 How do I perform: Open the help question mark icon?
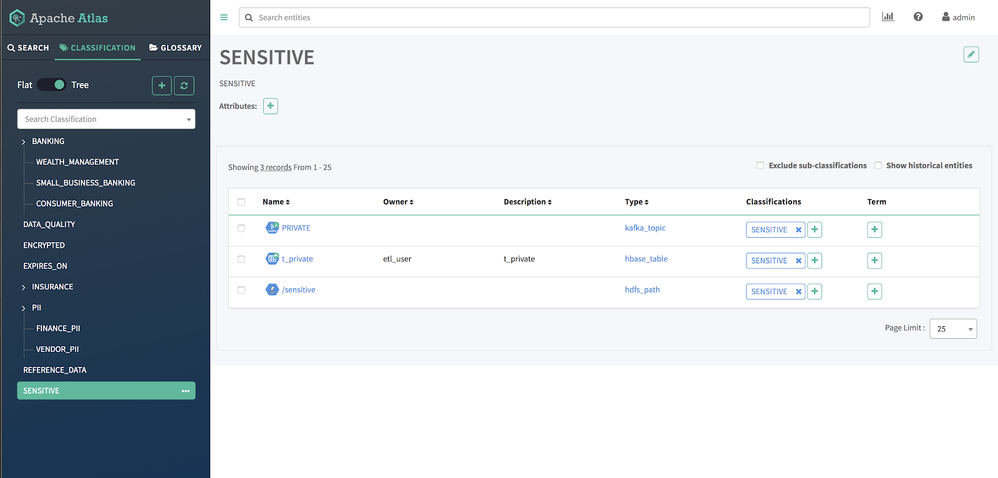pyautogui.click(x=918, y=17)
